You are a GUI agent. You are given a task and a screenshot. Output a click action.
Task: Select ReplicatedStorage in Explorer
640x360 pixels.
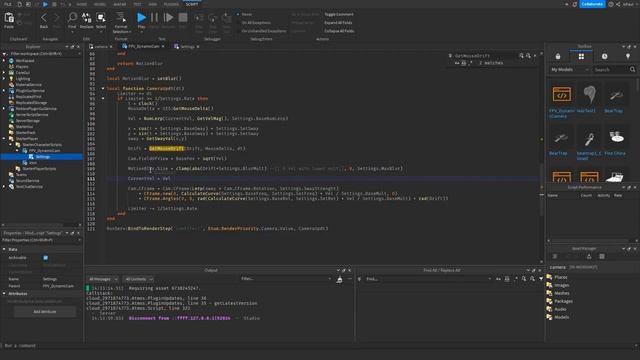pos(31,103)
